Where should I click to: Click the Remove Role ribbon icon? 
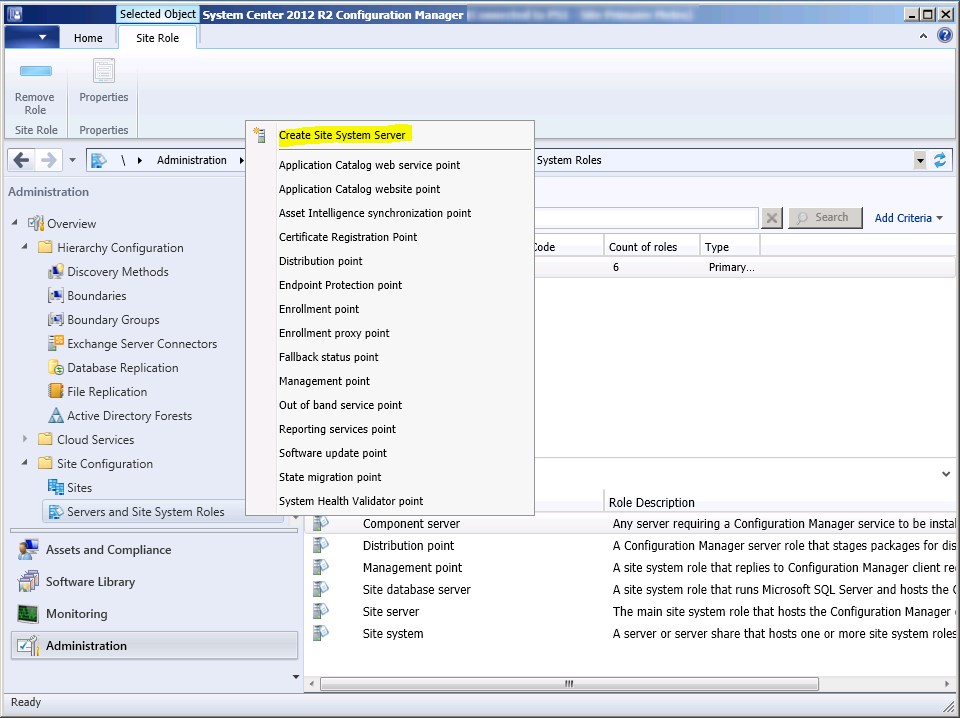[35, 71]
